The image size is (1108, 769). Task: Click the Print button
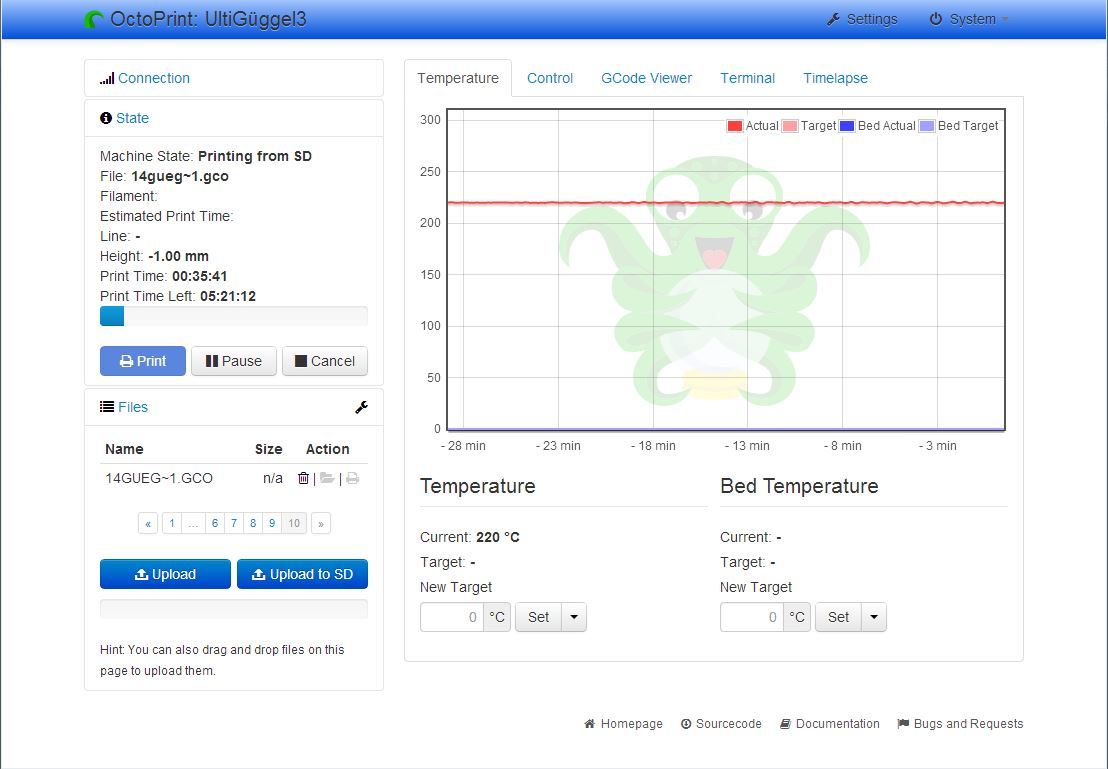[x=143, y=361]
